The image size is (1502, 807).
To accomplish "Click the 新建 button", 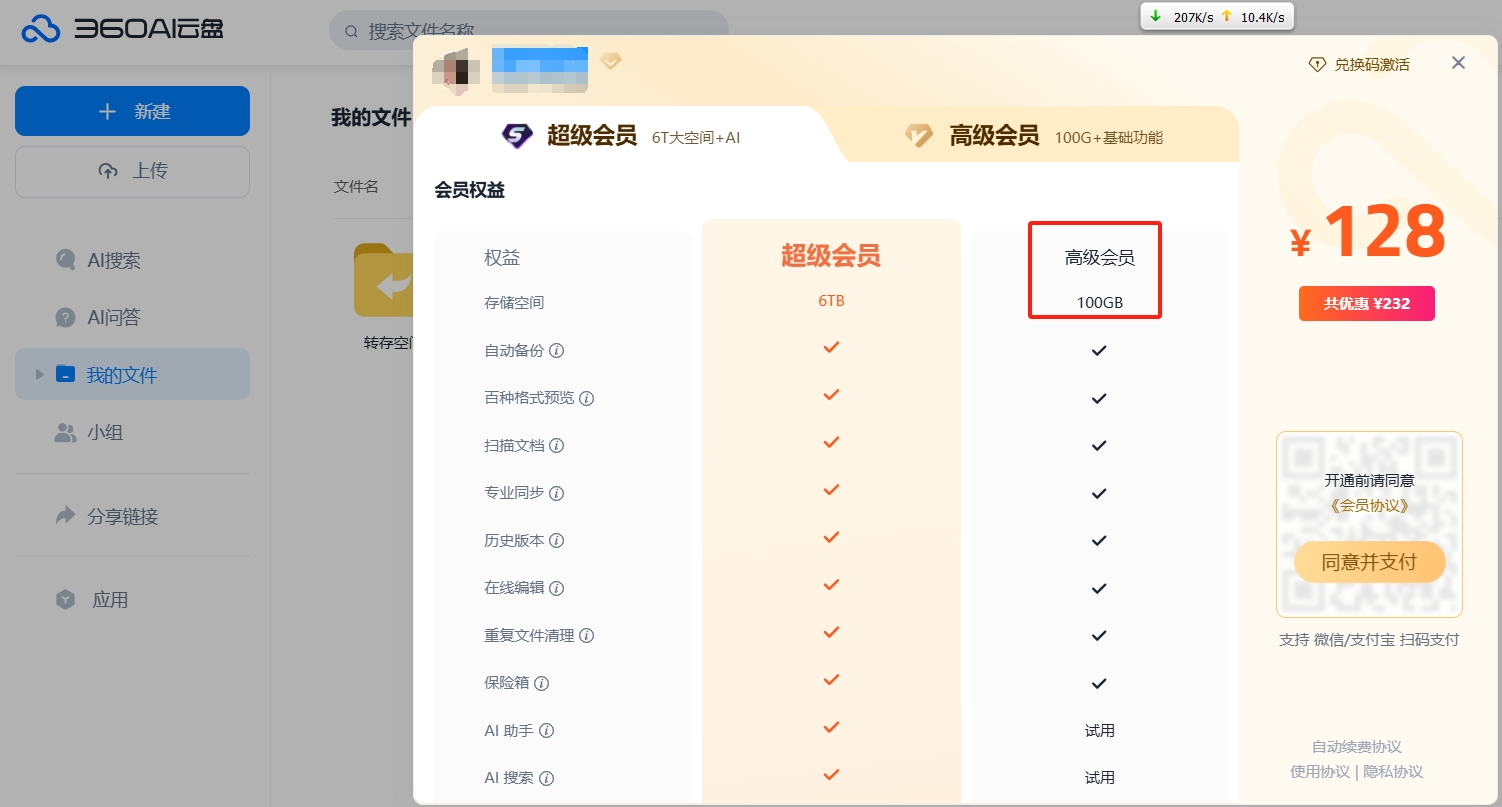I will 132,111.
